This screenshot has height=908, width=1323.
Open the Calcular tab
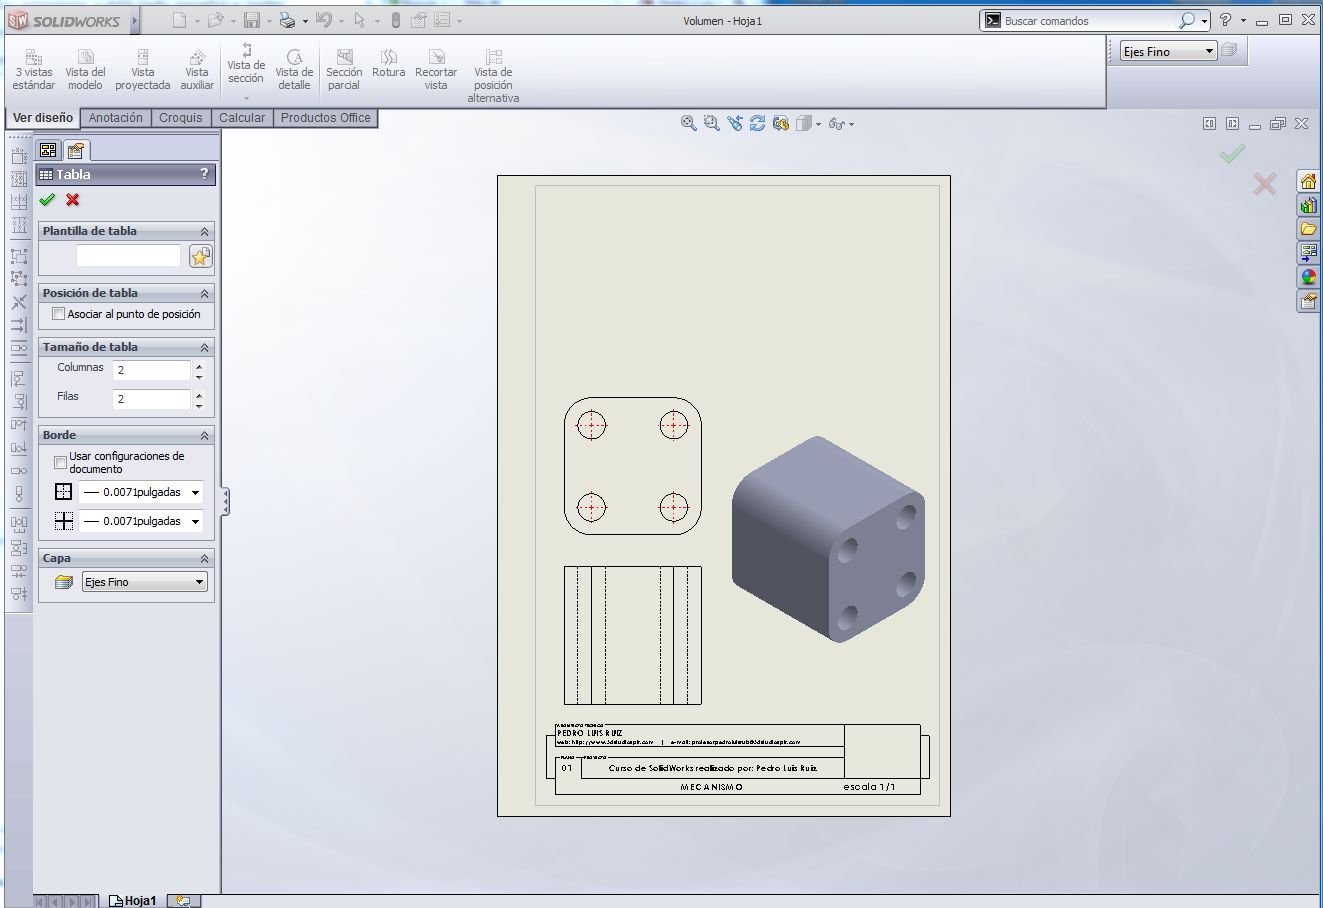pos(242,118)
